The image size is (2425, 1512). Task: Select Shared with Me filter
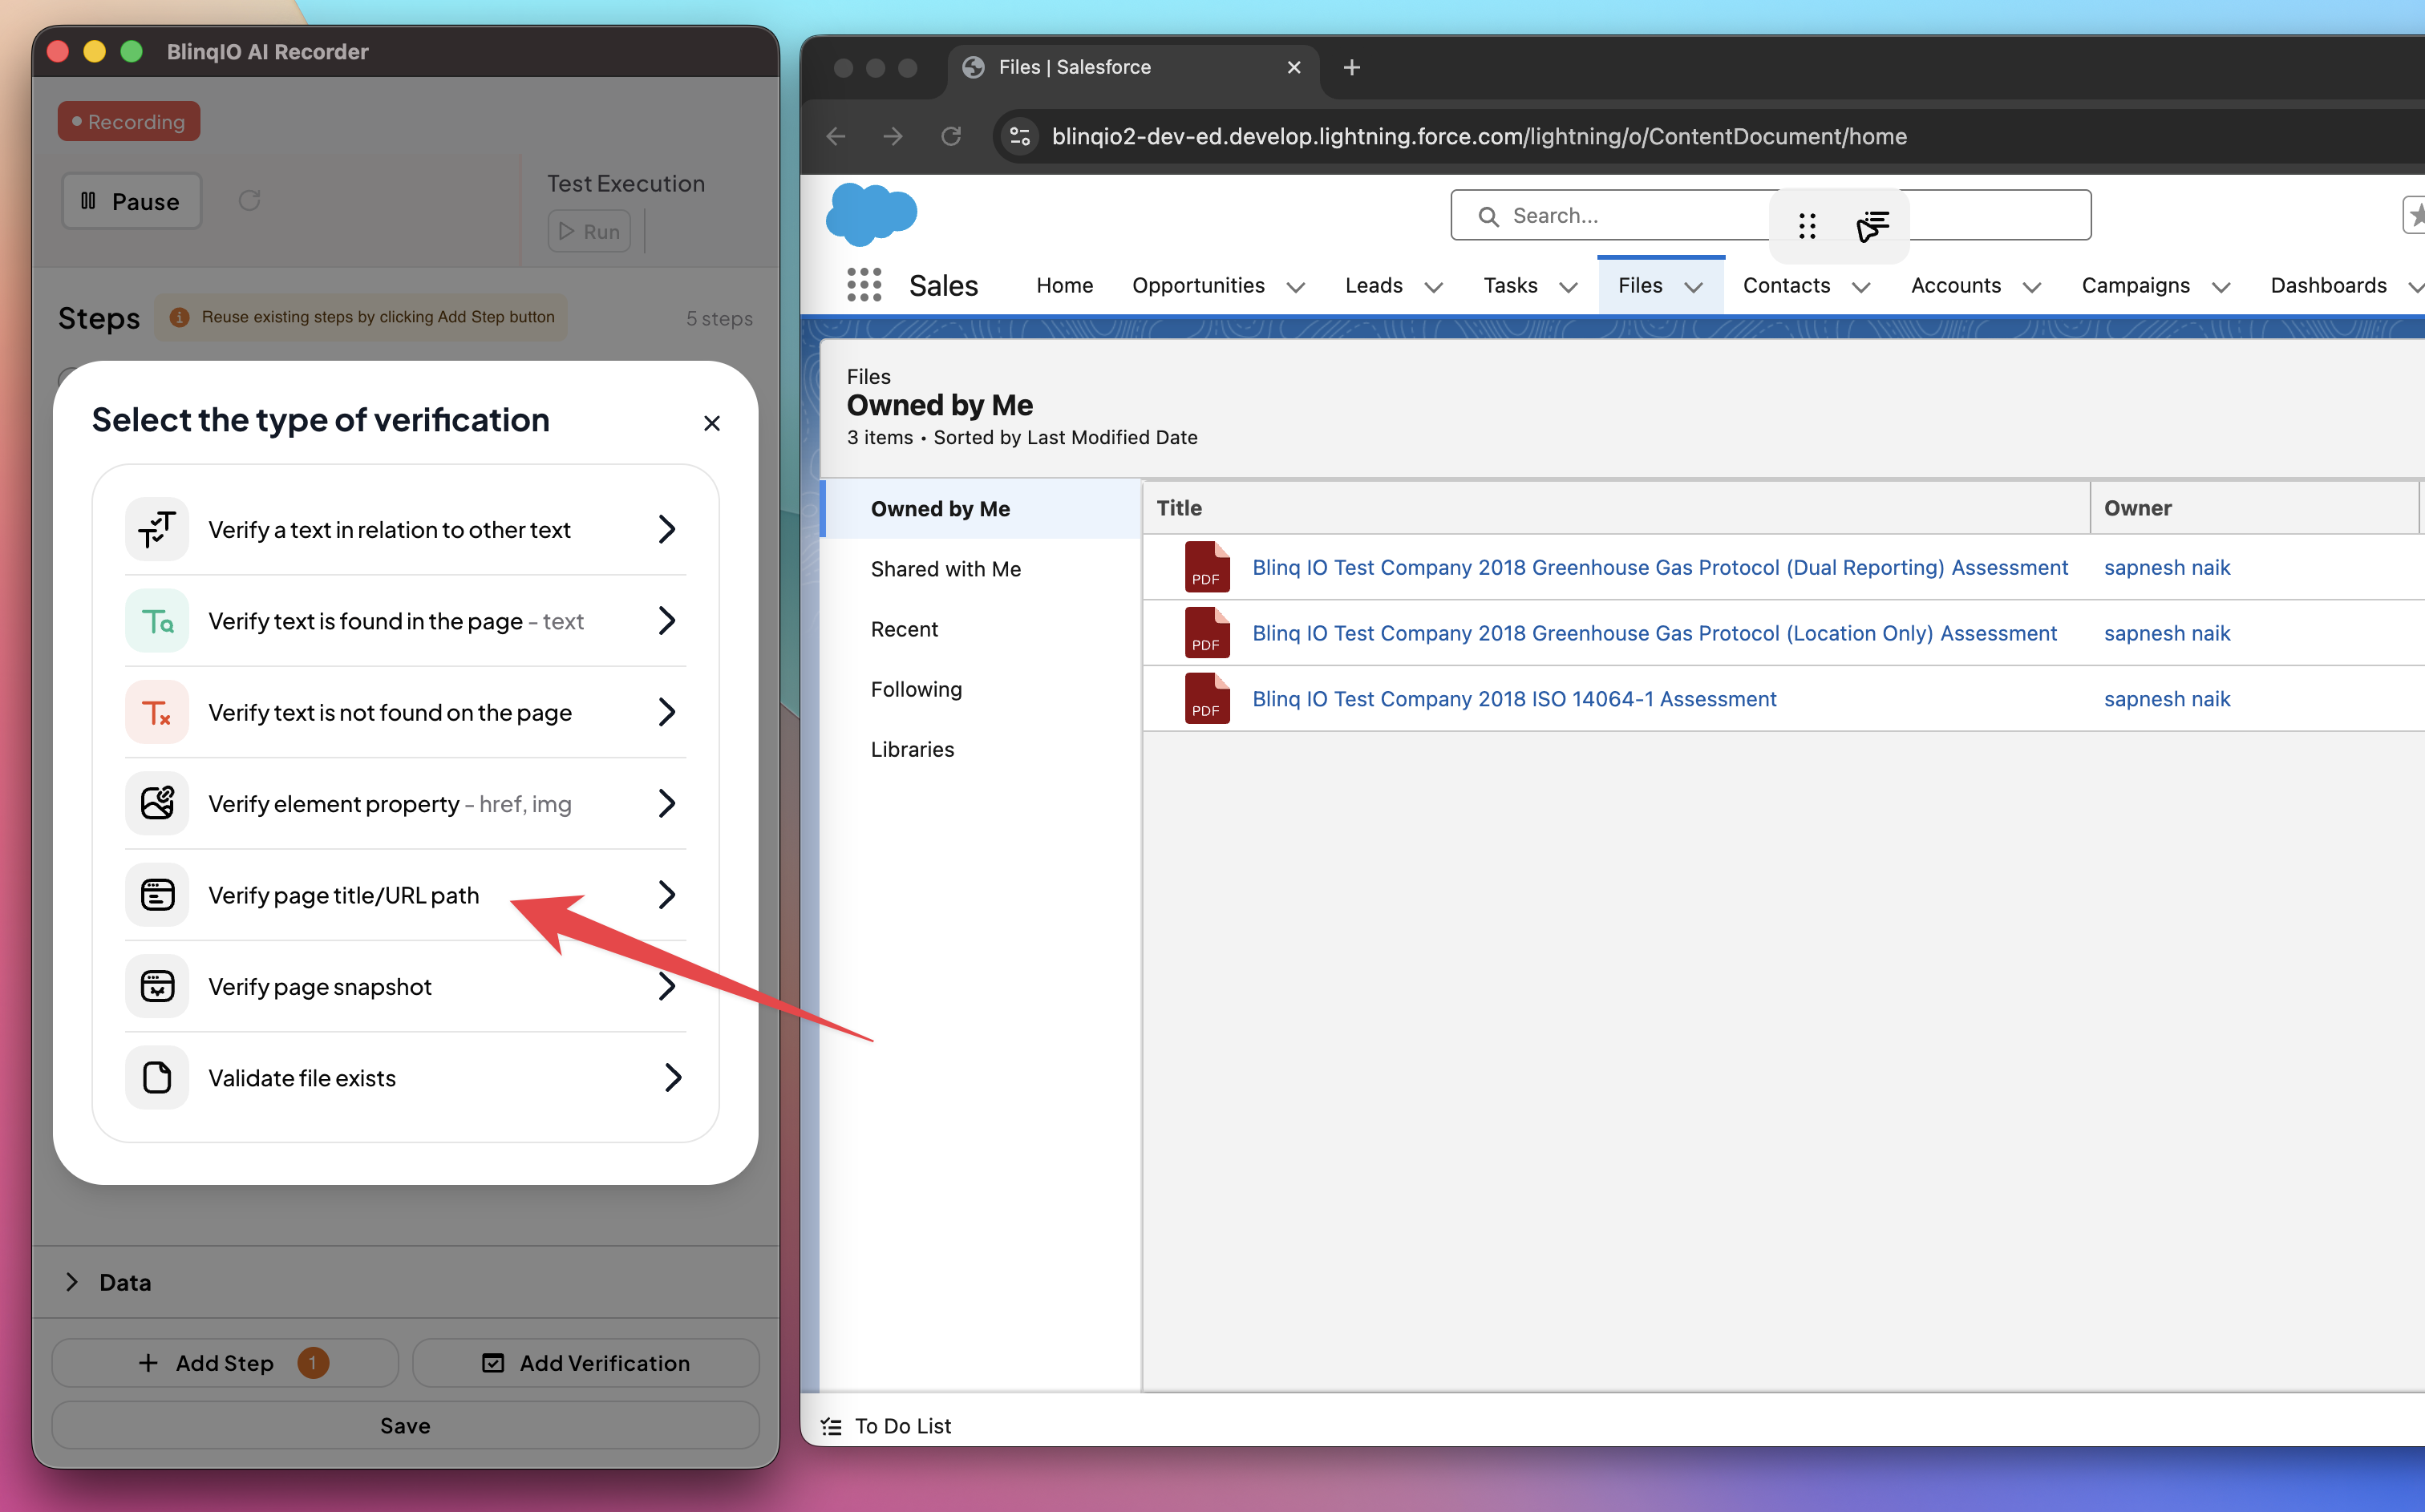click(x=946, y=569)
